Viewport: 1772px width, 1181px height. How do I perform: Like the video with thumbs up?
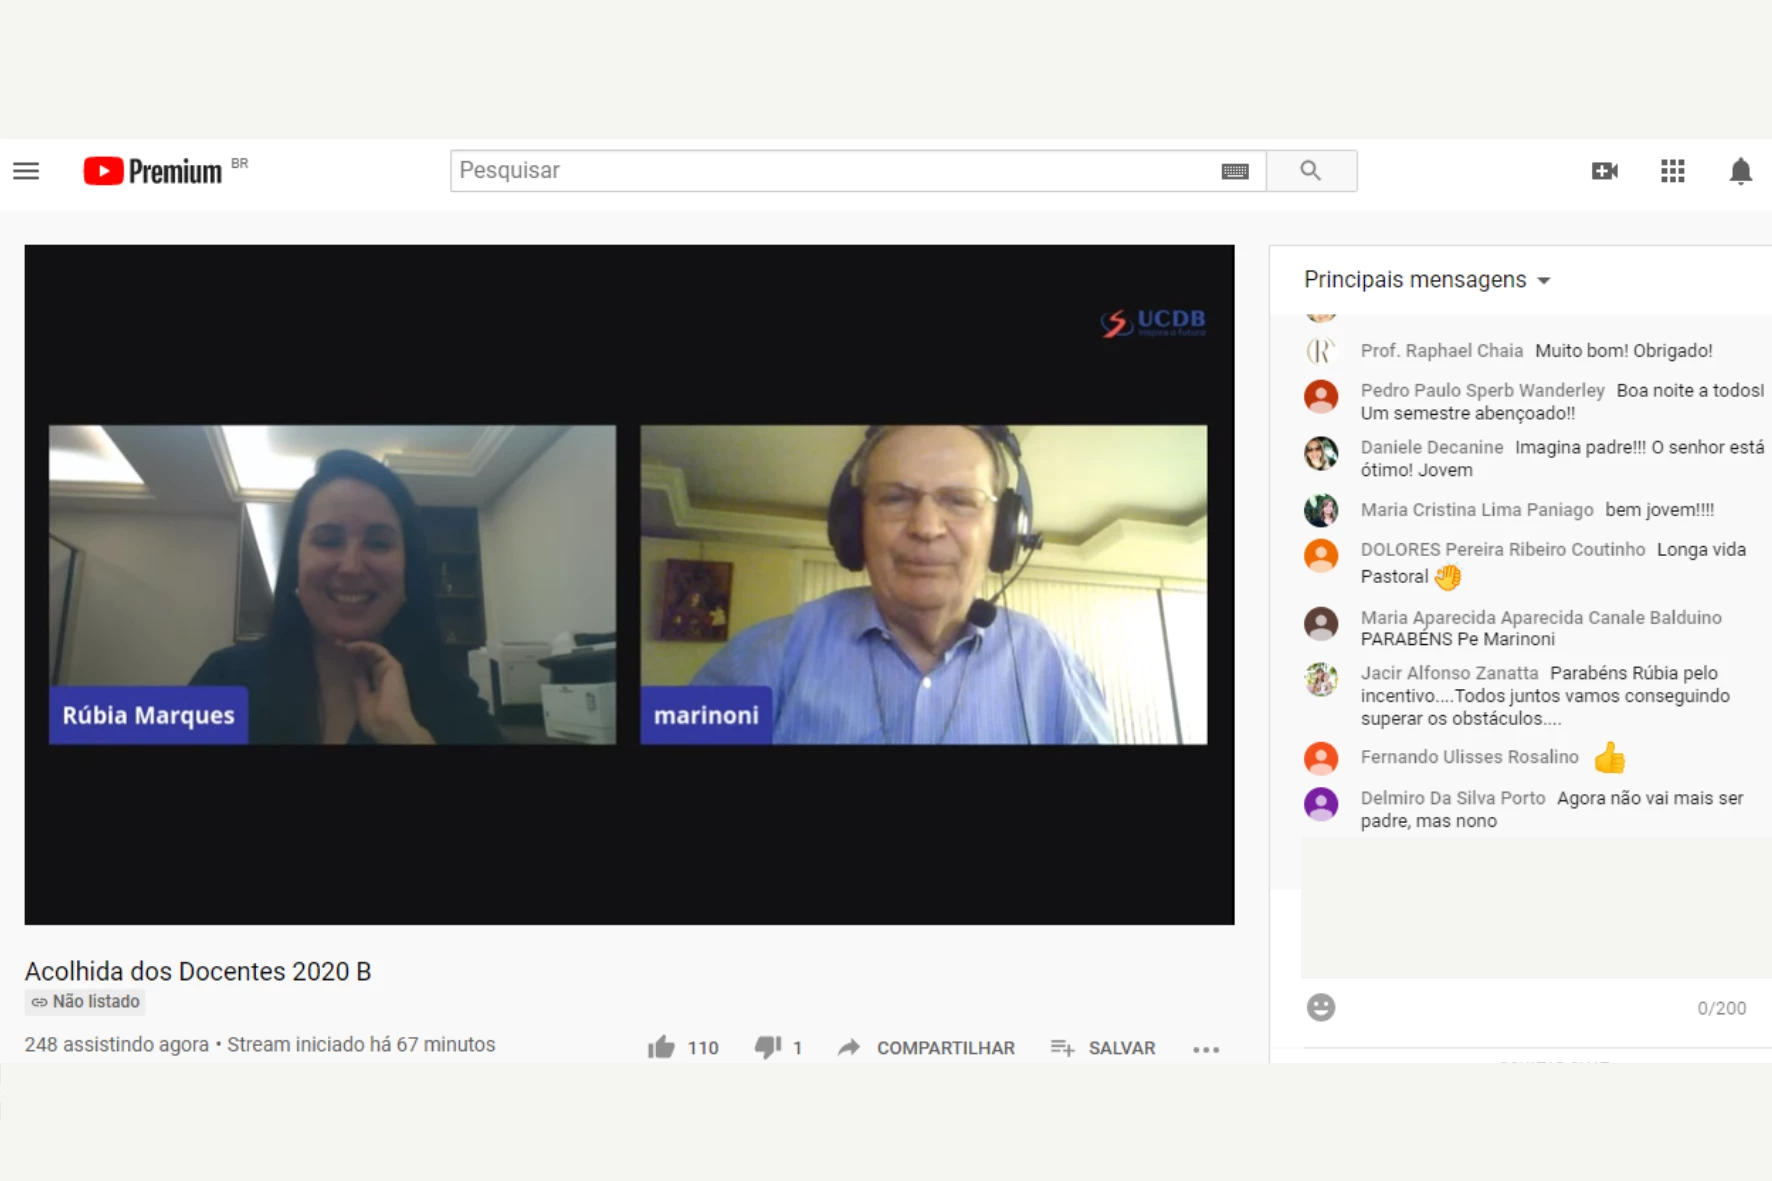click(x=661, y=1047)
